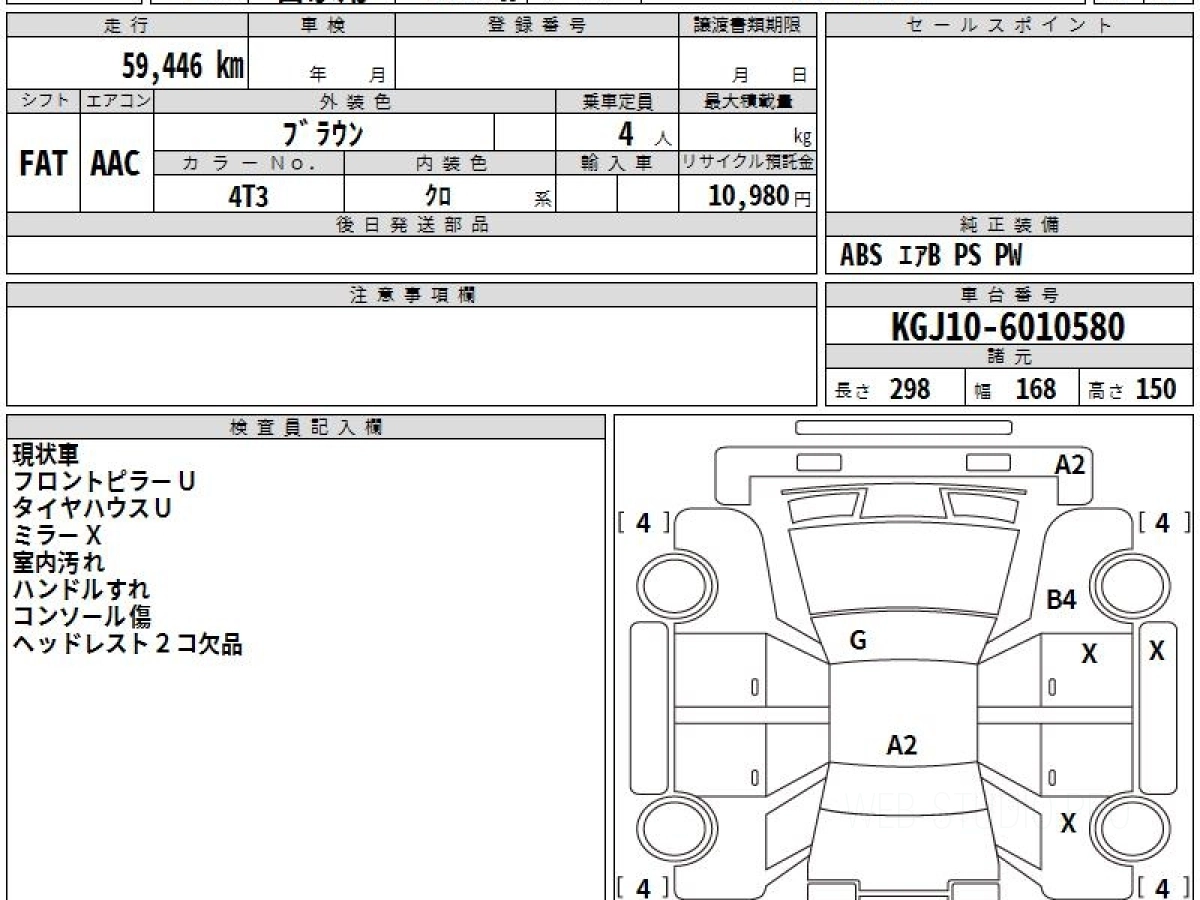Click the 譲渡書類期限 header
This screenshot has width=1200, height=900.
click(x=748, y=26)
